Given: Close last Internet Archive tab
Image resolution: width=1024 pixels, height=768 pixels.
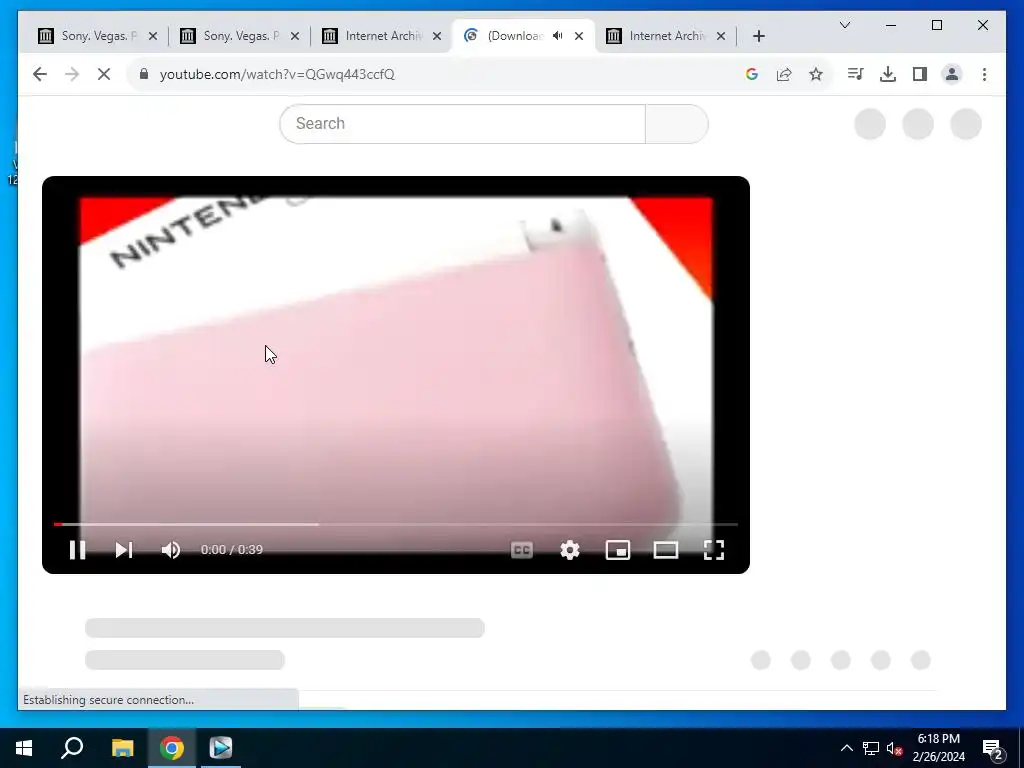Looking at the screenshot, I should (721, 36).
